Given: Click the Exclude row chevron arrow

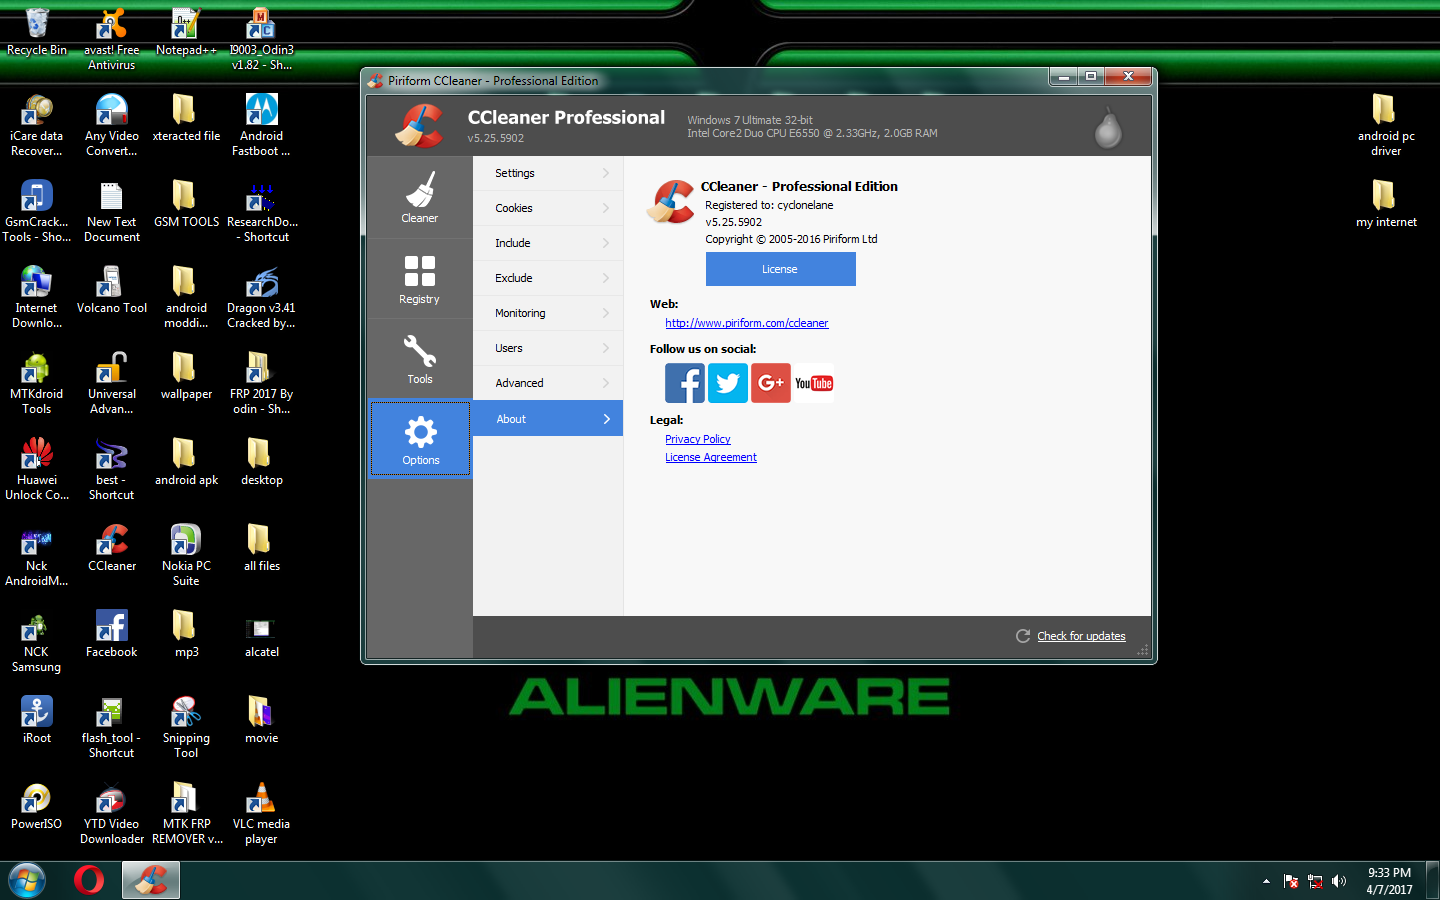Looking at the screenshot, I should [x=606, y=278].
